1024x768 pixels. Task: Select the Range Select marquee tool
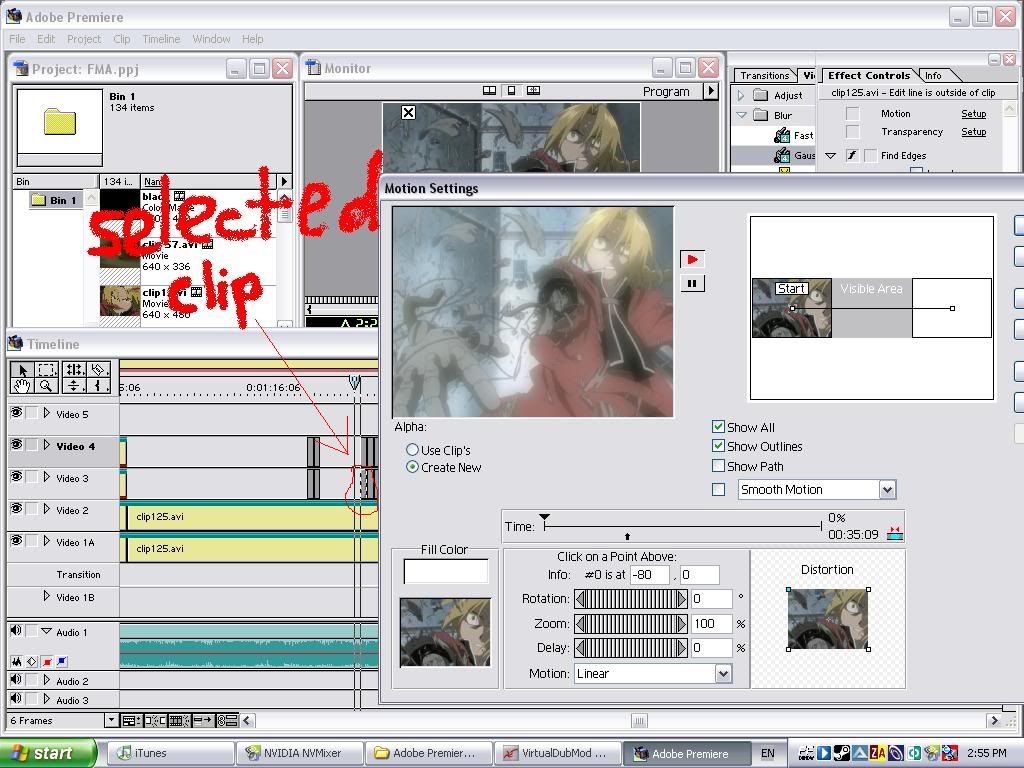click(46, 370)
